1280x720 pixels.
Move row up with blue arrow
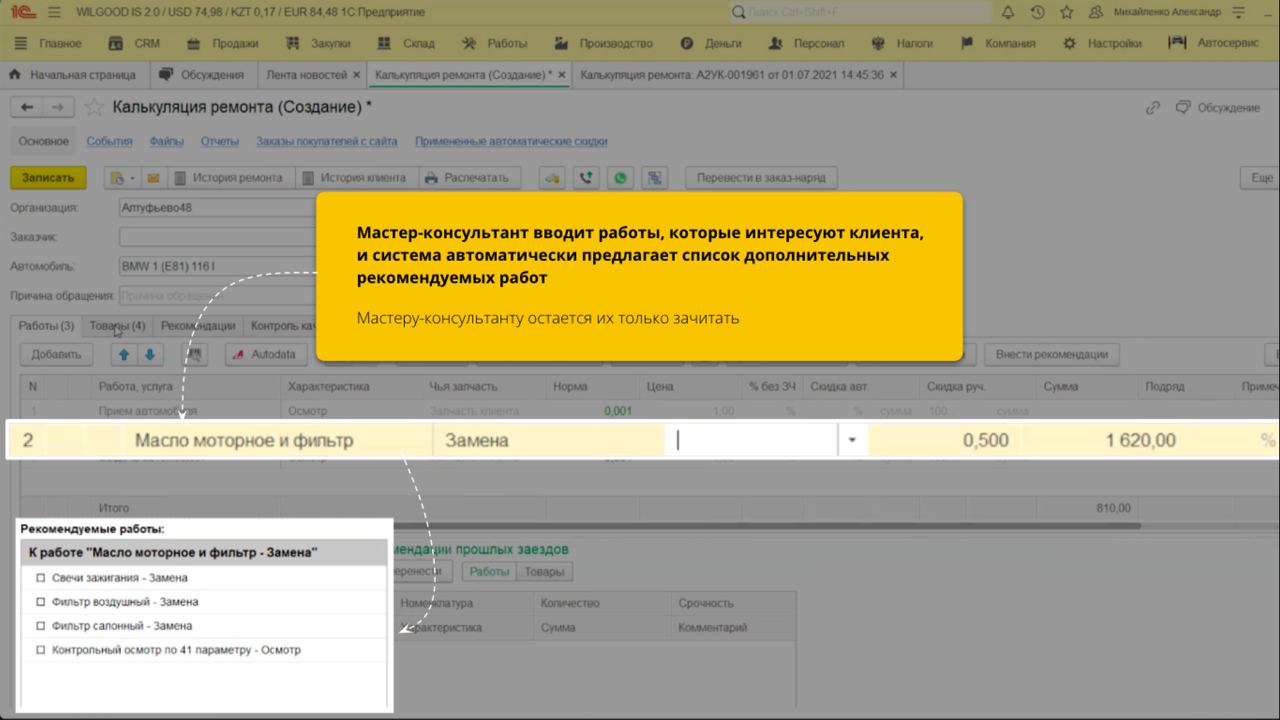point(124,354)
